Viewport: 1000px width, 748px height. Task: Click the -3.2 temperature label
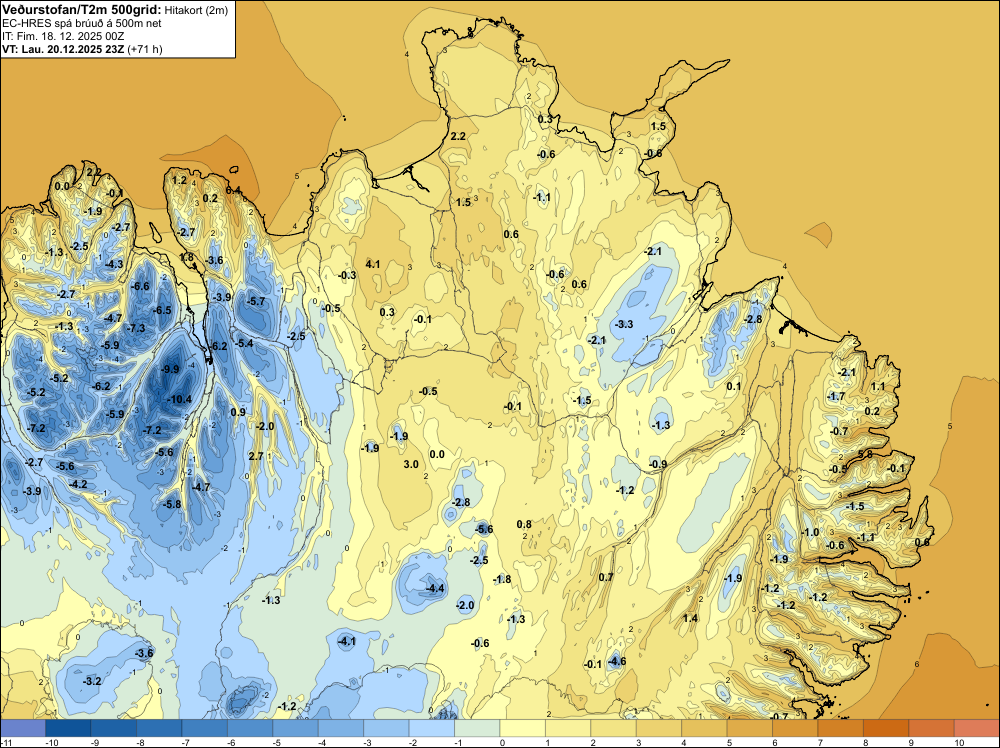(92, 681)
